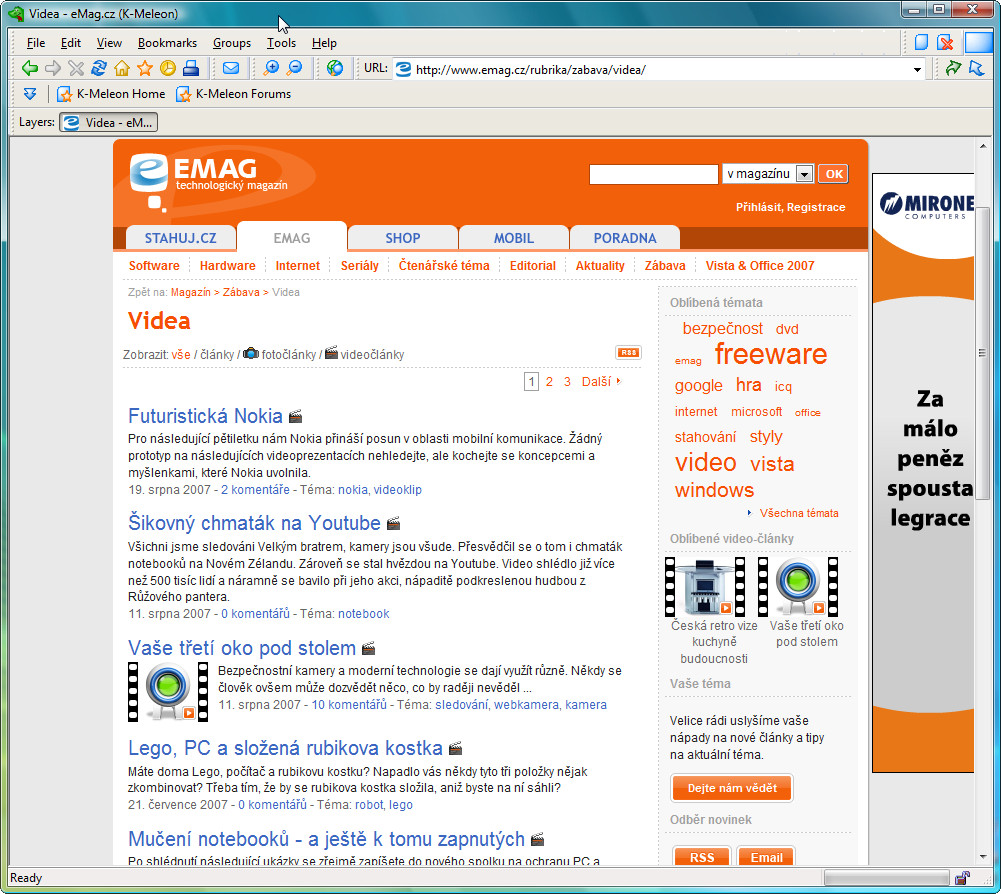Viewport: 1001px width, 894px height.
Task: Open the View menu
Action: point(109,43)
